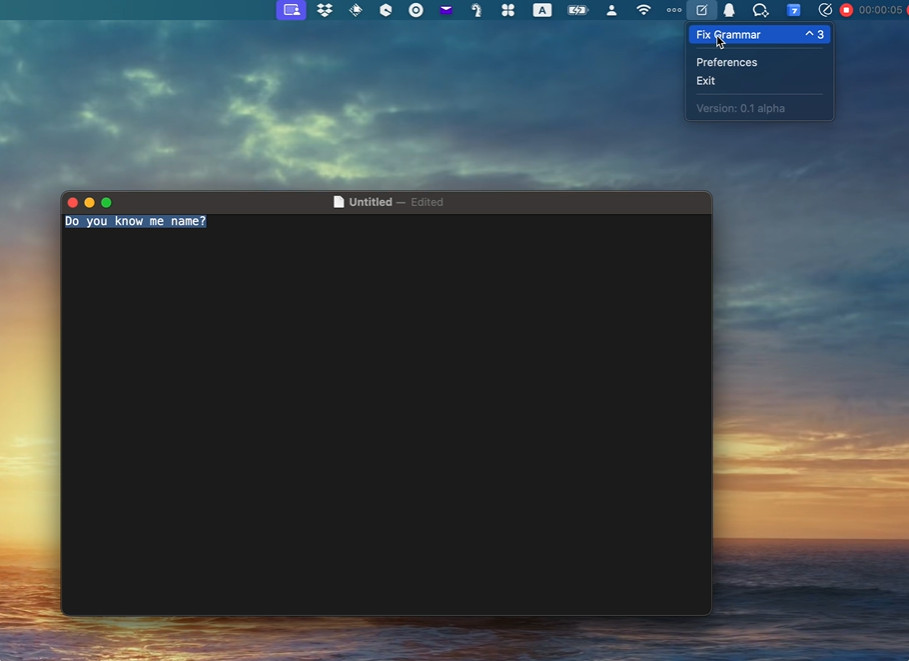Click the selected text 'Do you know me name?'
The image size is (909, 661).
[135, 221]
